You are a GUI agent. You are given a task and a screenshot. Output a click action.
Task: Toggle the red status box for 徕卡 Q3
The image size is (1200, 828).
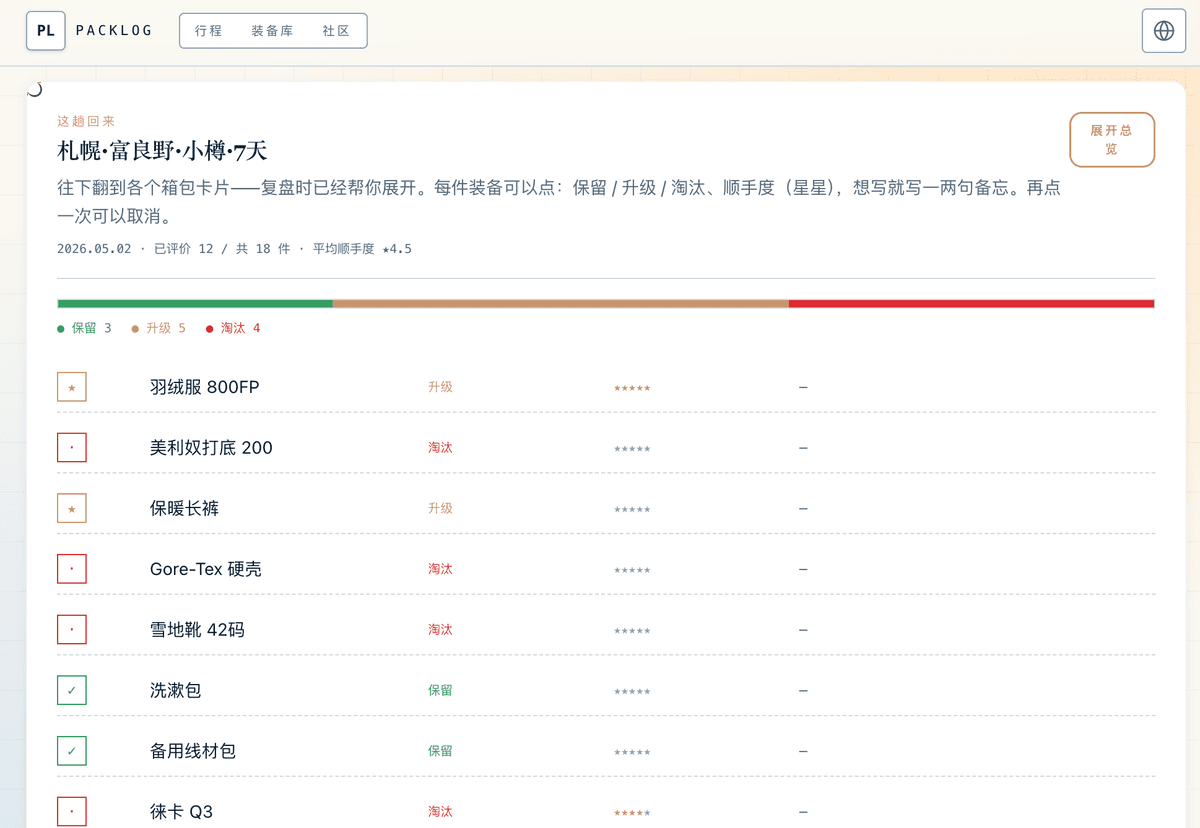point(72,811)
